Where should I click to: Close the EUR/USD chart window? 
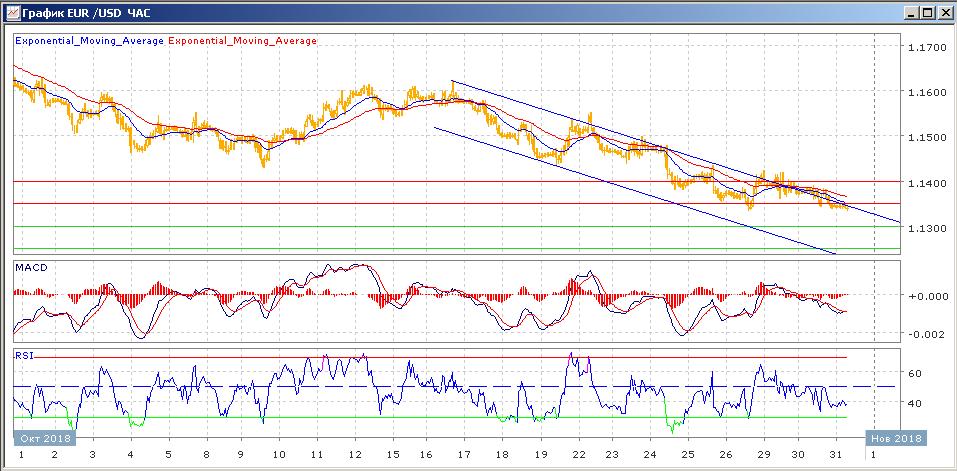[943, 13]
